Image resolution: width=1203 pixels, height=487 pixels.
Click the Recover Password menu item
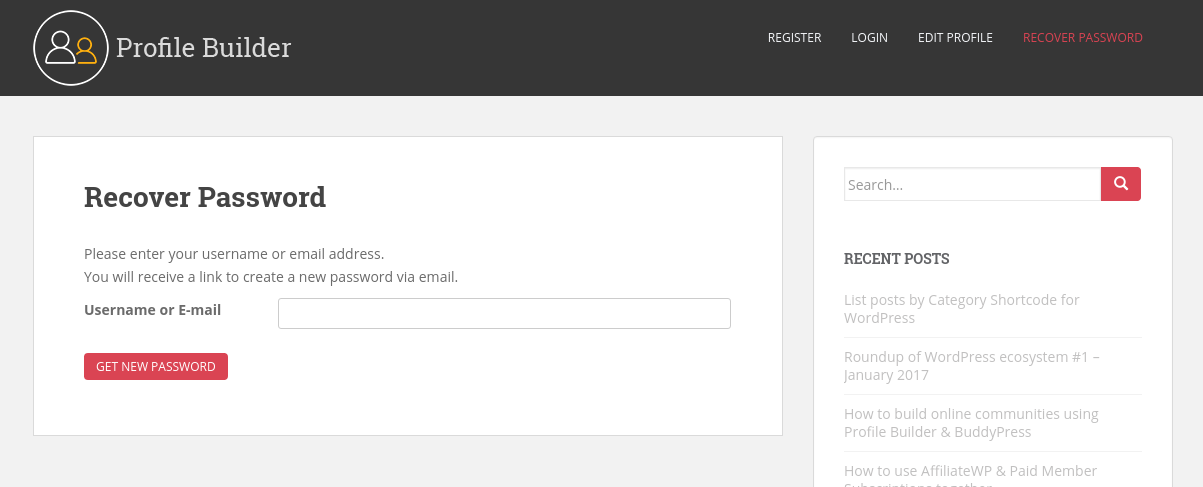[1082, 38]
